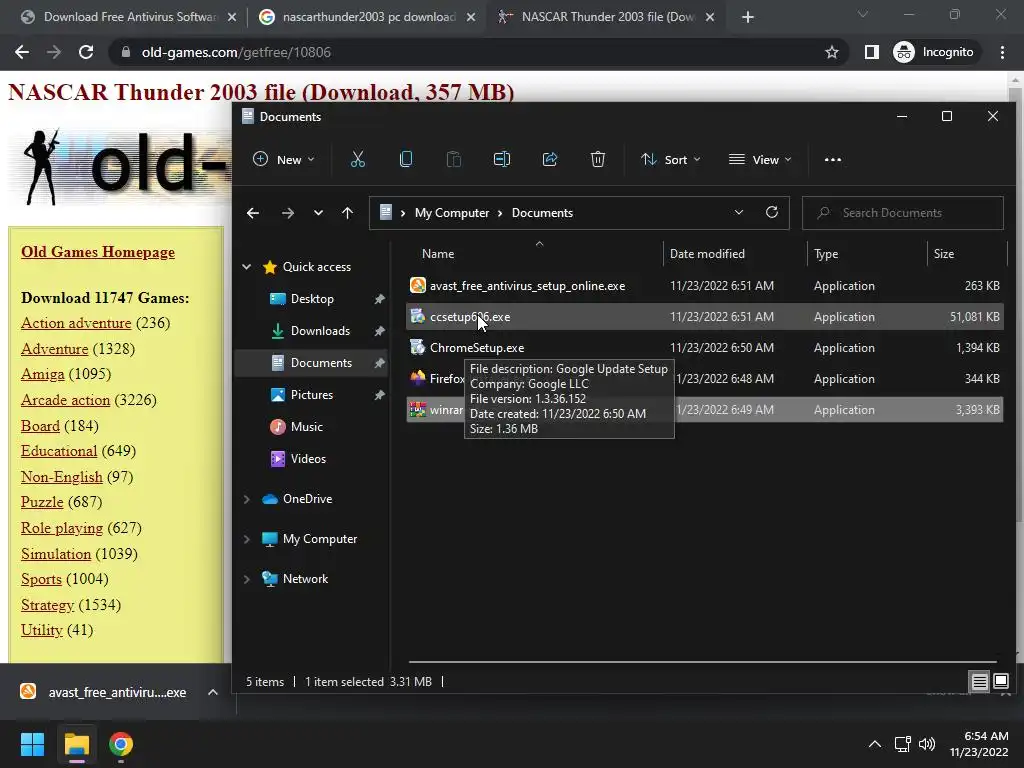This screenshot has height=768, width=1024.
Task: Go back in File Explorer navigation
Action: tap(253, 213)
